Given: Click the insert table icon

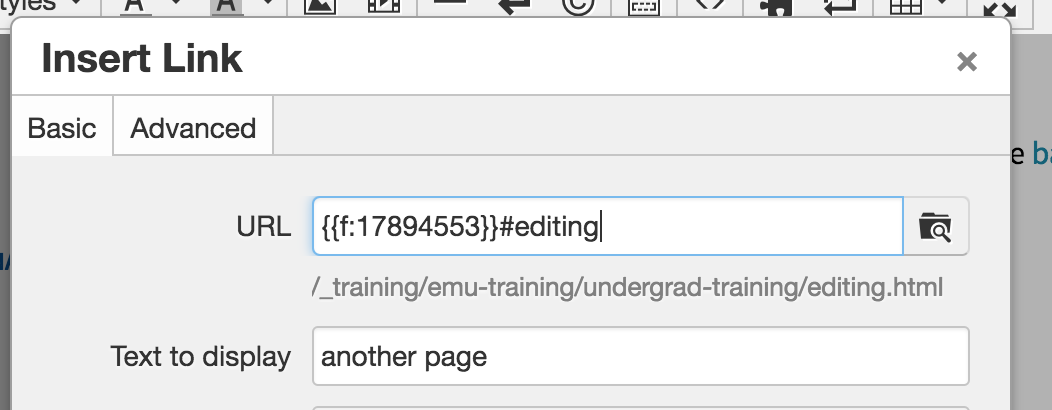Looking at the screenshot, I should coord(905,7).
